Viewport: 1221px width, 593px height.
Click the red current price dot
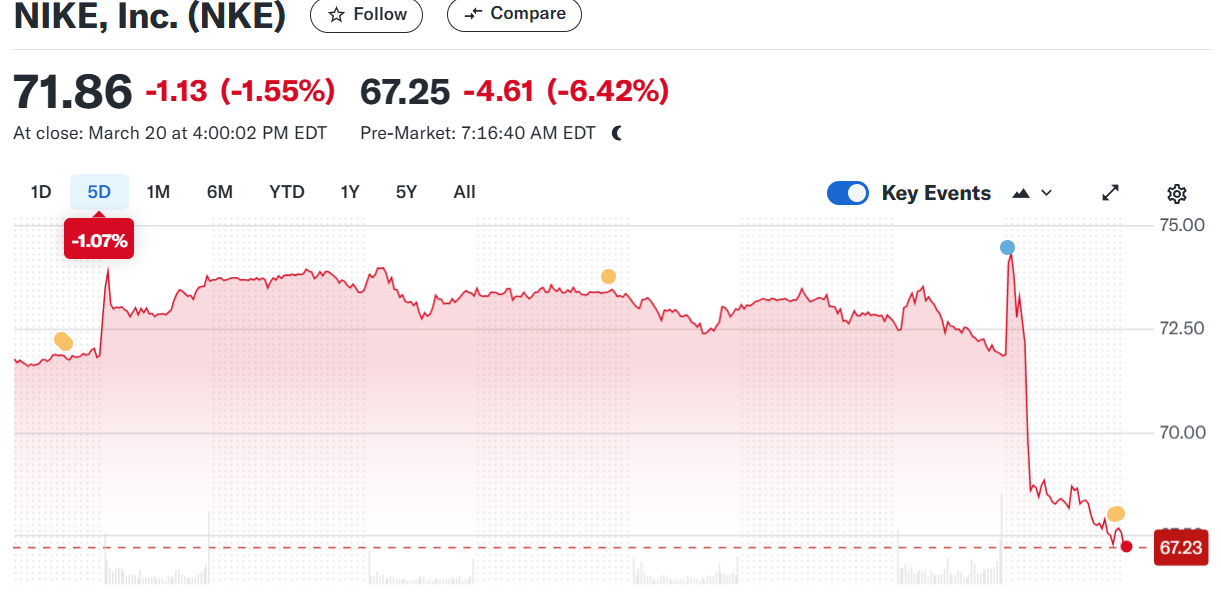pos(1127,546)
